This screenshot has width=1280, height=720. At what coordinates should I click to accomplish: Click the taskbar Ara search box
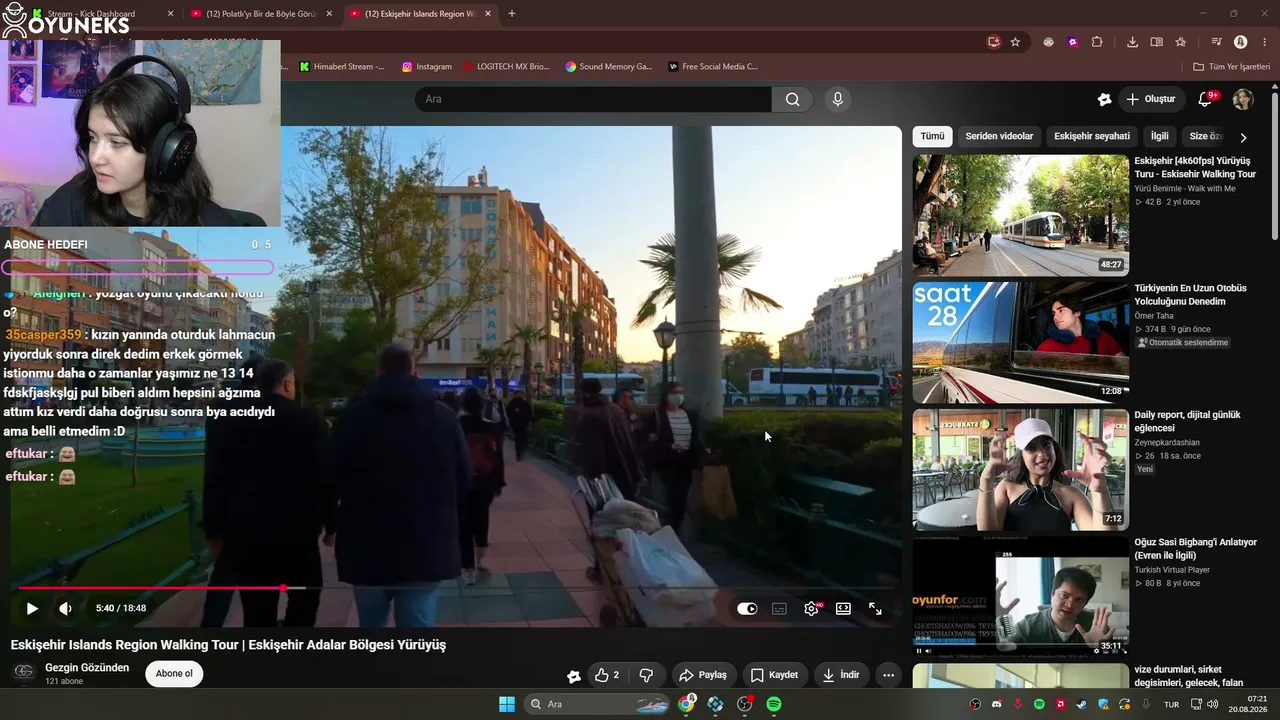click(598, 704)
